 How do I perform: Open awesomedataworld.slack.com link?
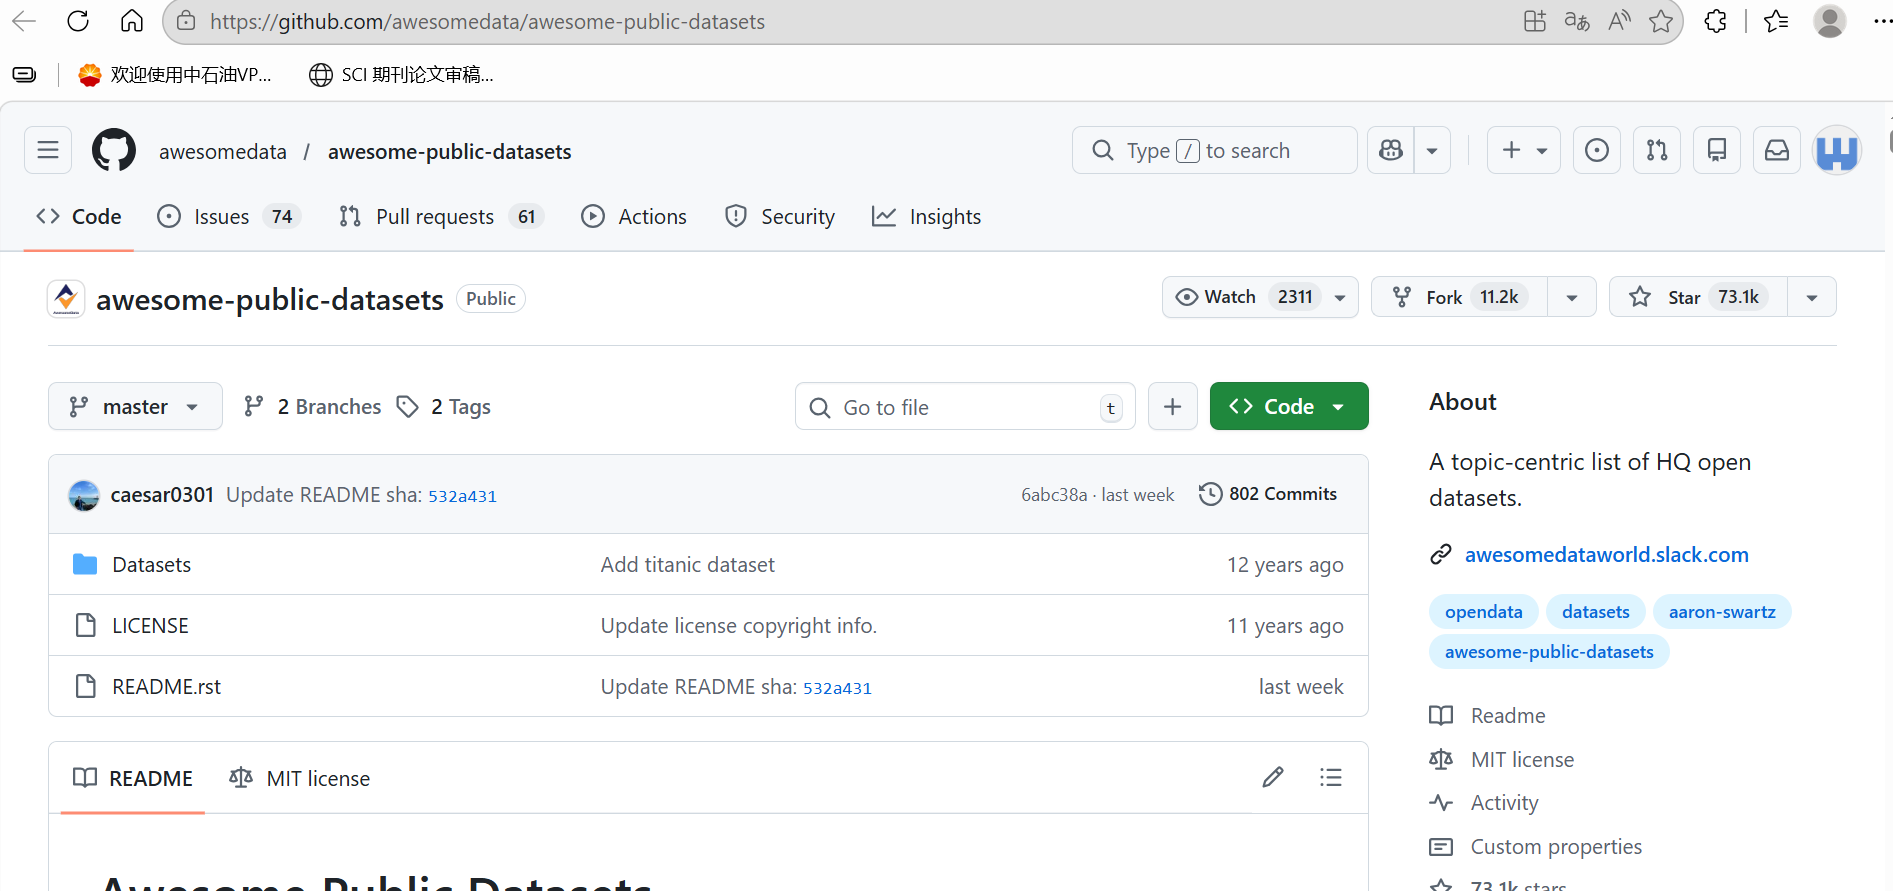(1607, 555)
